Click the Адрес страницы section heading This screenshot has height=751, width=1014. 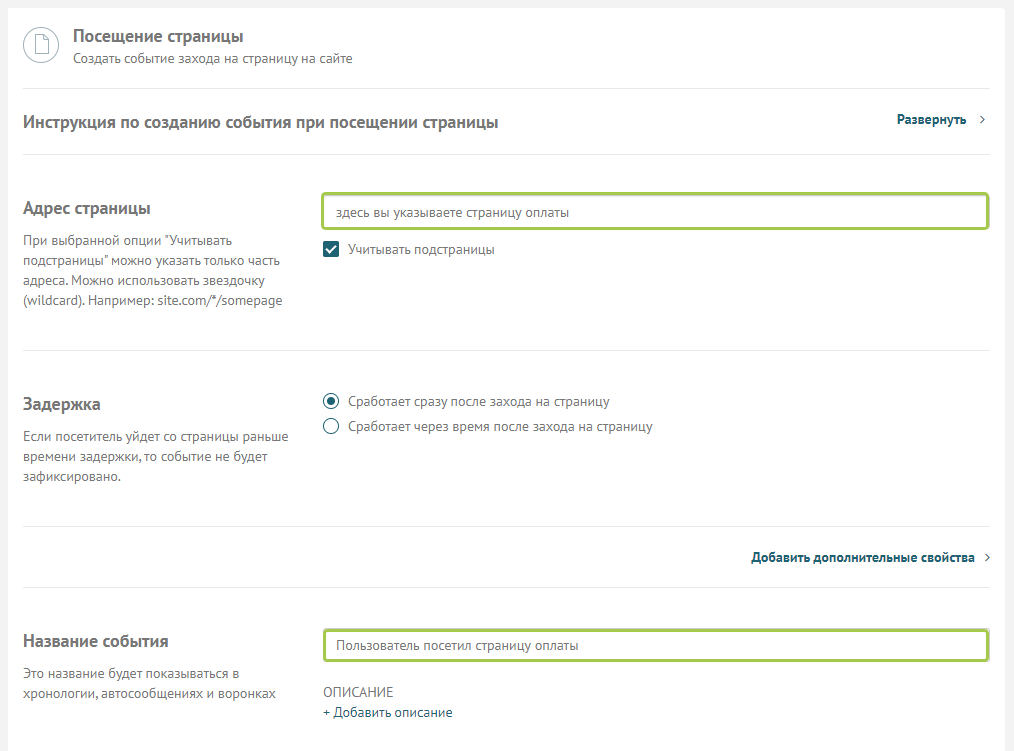pos(86,209)
